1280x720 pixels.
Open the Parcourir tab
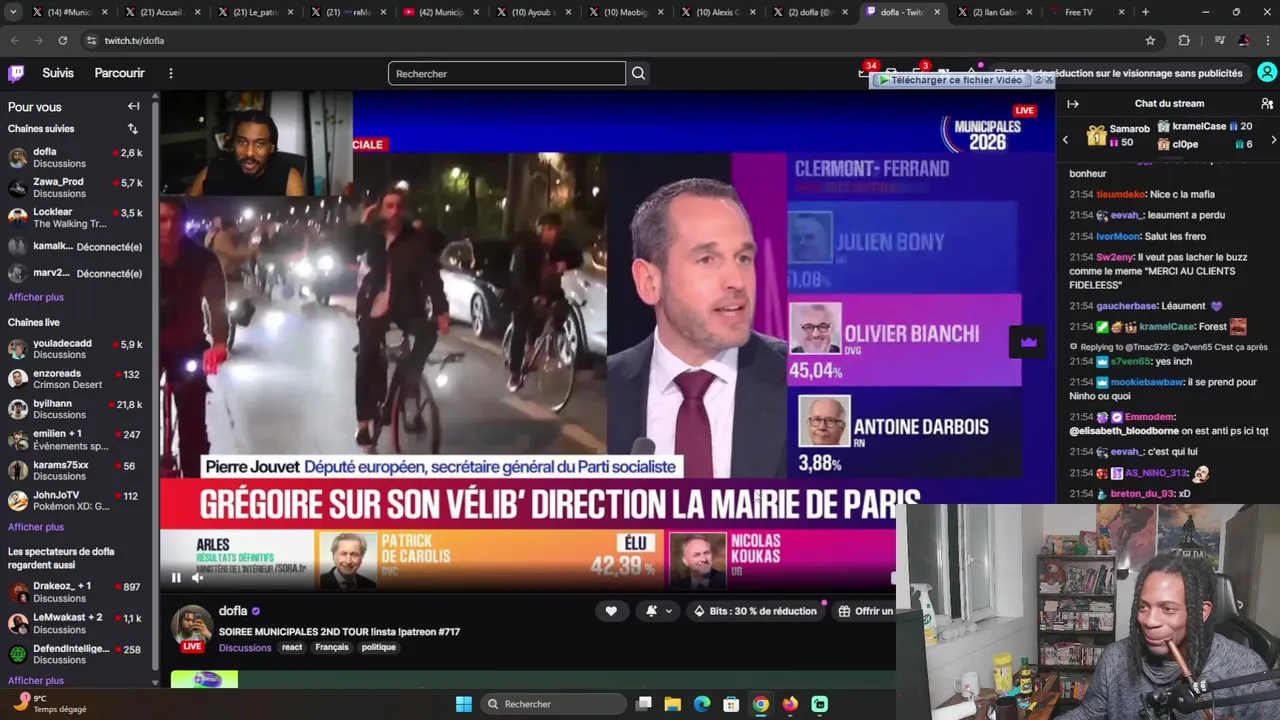pos(119,73)
